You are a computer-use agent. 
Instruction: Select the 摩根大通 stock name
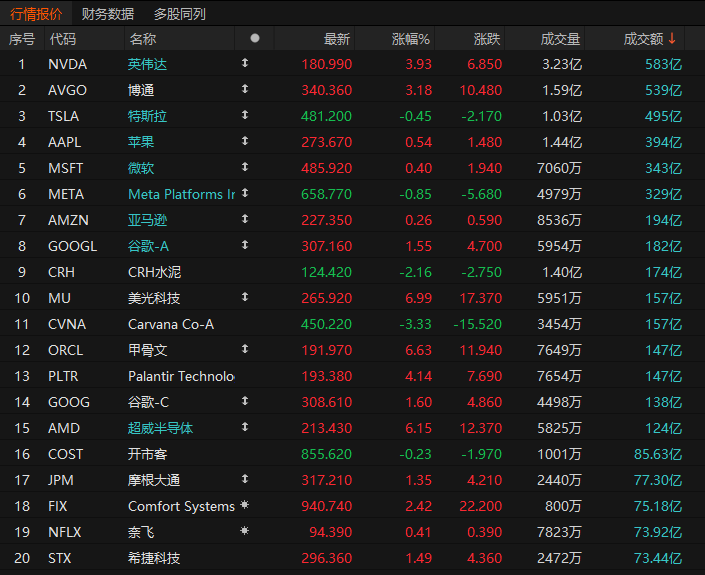(x=154, y=481)
